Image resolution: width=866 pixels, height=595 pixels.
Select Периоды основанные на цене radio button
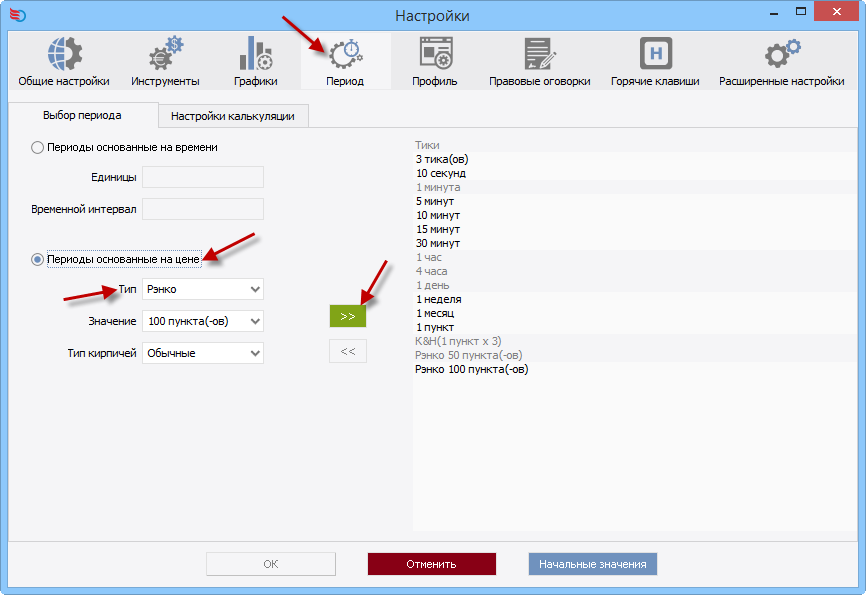coord(38,259)
